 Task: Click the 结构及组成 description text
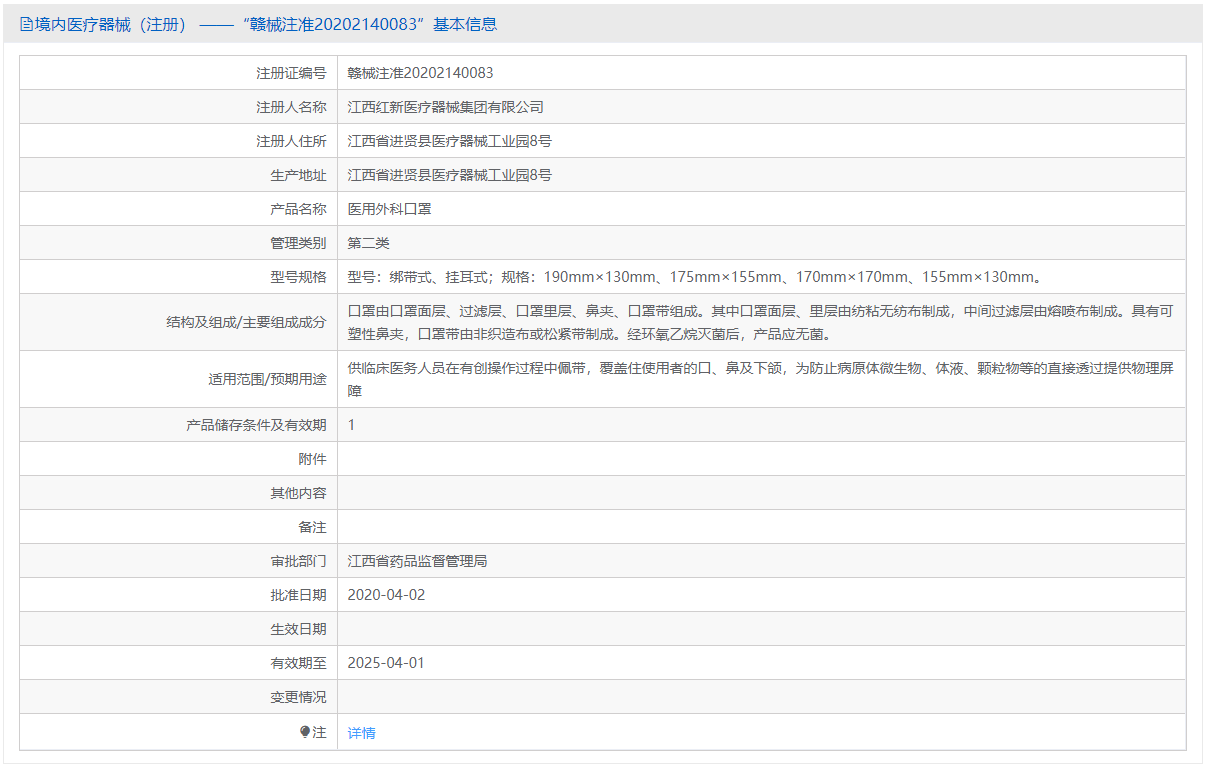click(760, 322)
